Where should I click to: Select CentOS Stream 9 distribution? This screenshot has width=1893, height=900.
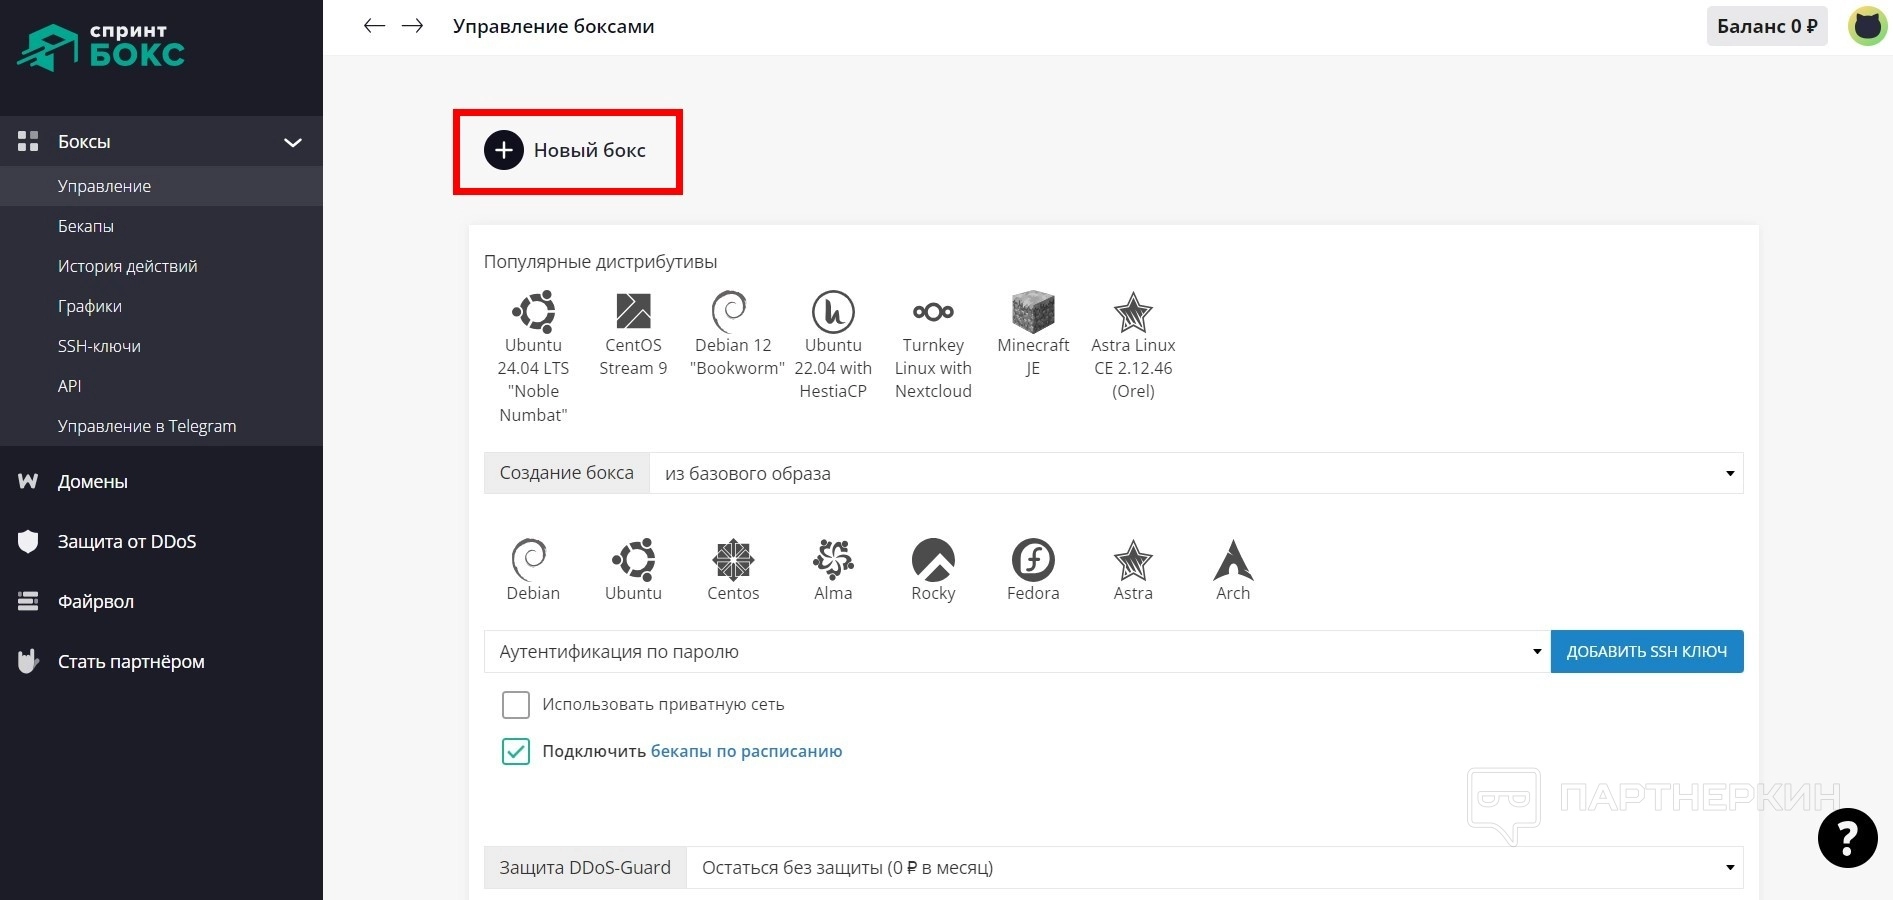click(633, 312)
